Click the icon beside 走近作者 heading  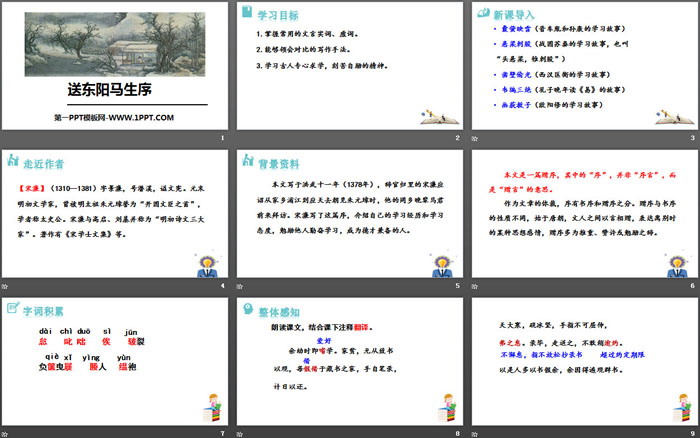(13, 160)
